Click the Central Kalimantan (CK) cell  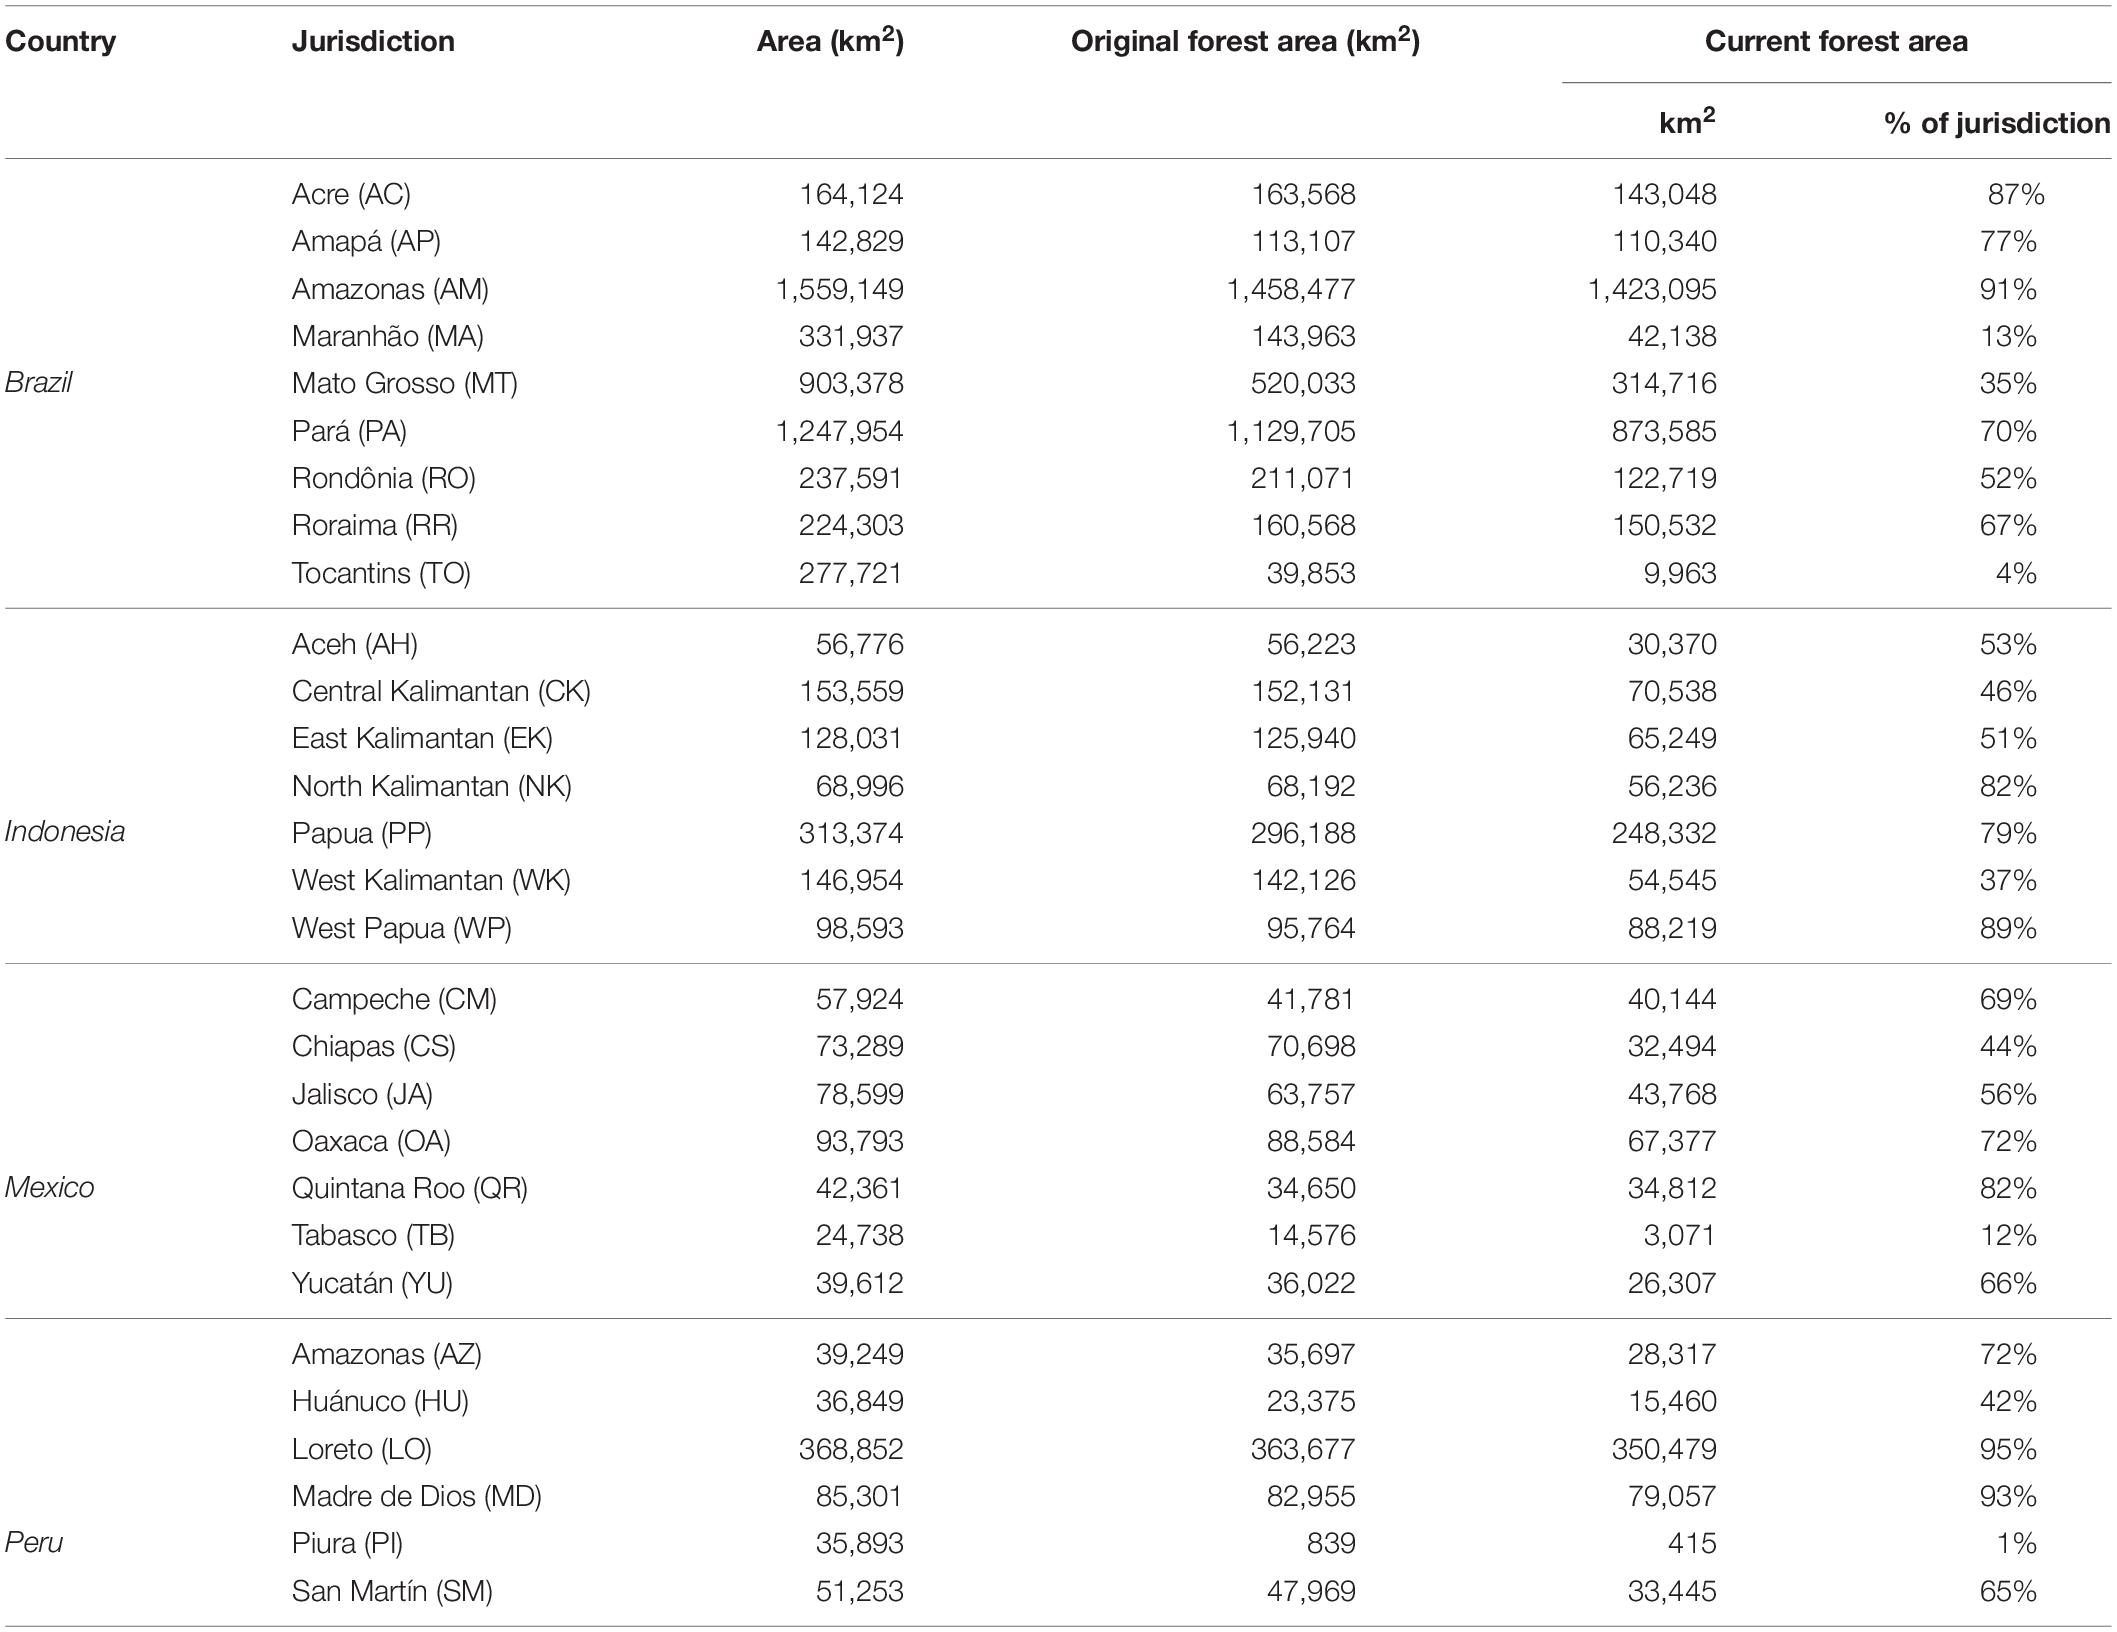coord(441,691)
